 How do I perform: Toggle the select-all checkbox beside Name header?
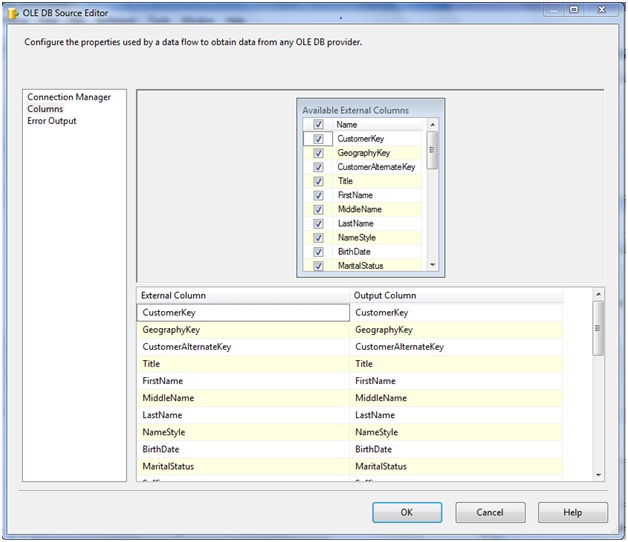[x=318, y=125]
